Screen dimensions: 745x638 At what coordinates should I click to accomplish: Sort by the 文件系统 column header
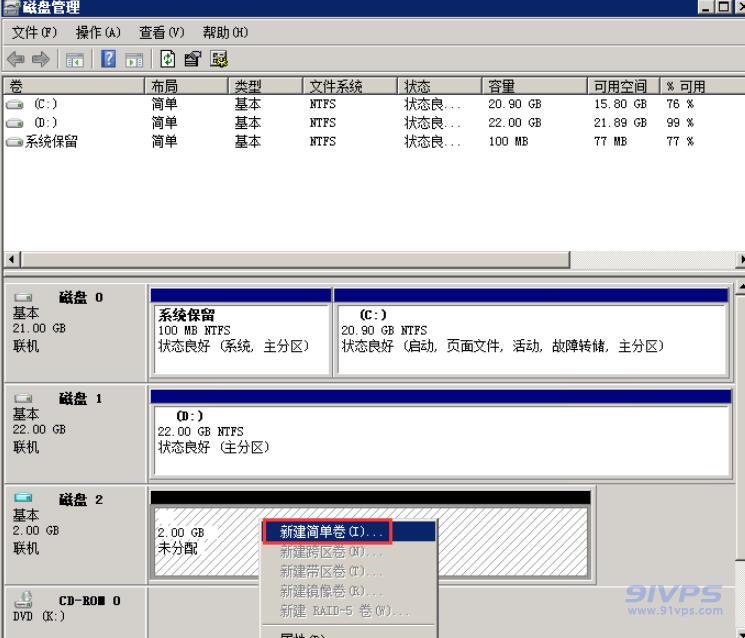(350, 86)
